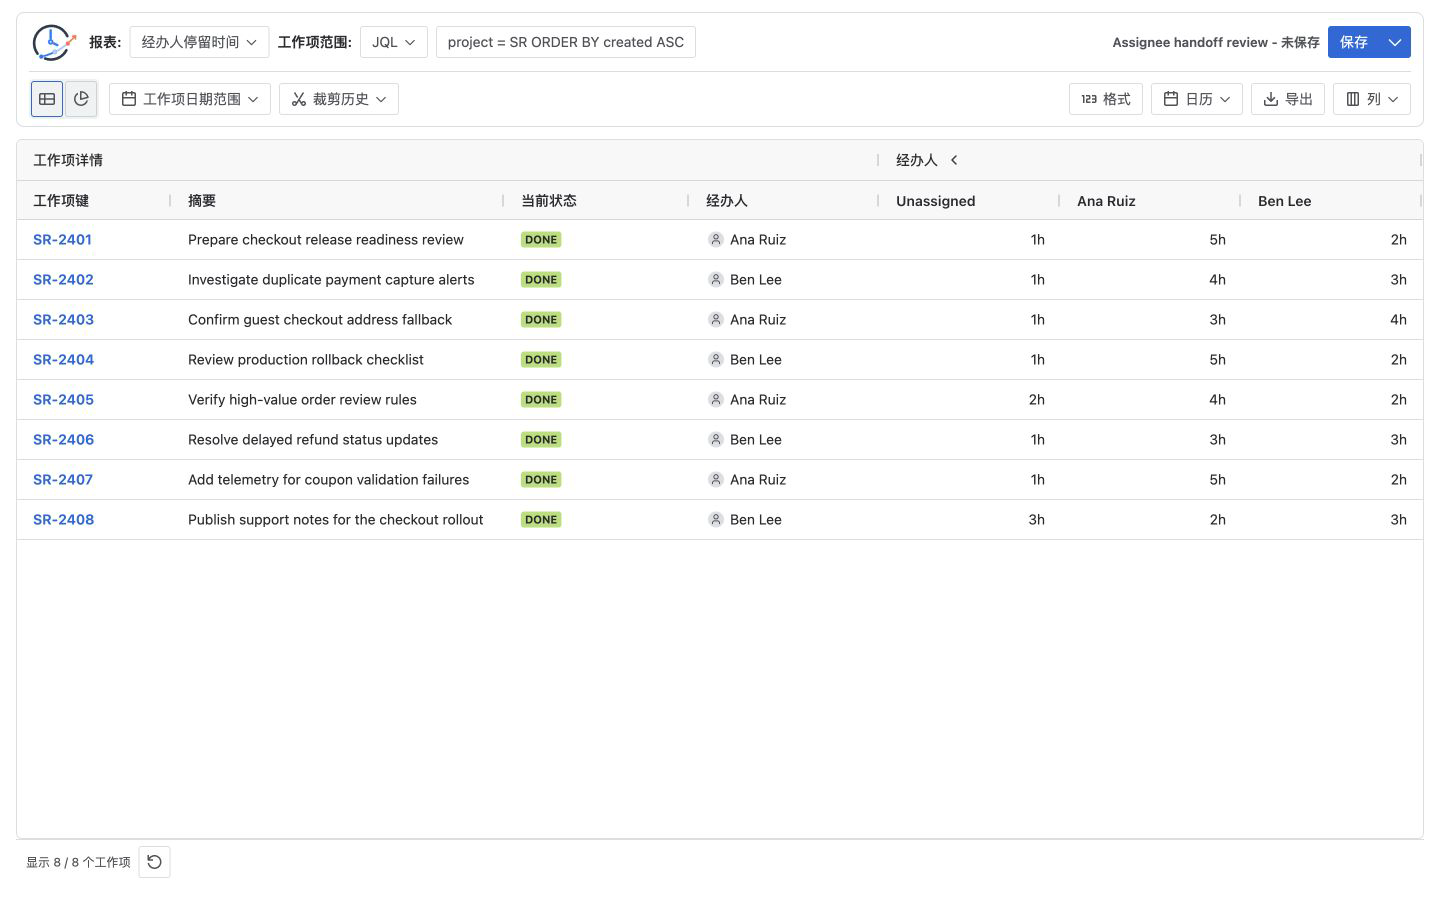Open the JQL scope type dropdown
The image size is (1440, 900).
click(x=394, y=42)
